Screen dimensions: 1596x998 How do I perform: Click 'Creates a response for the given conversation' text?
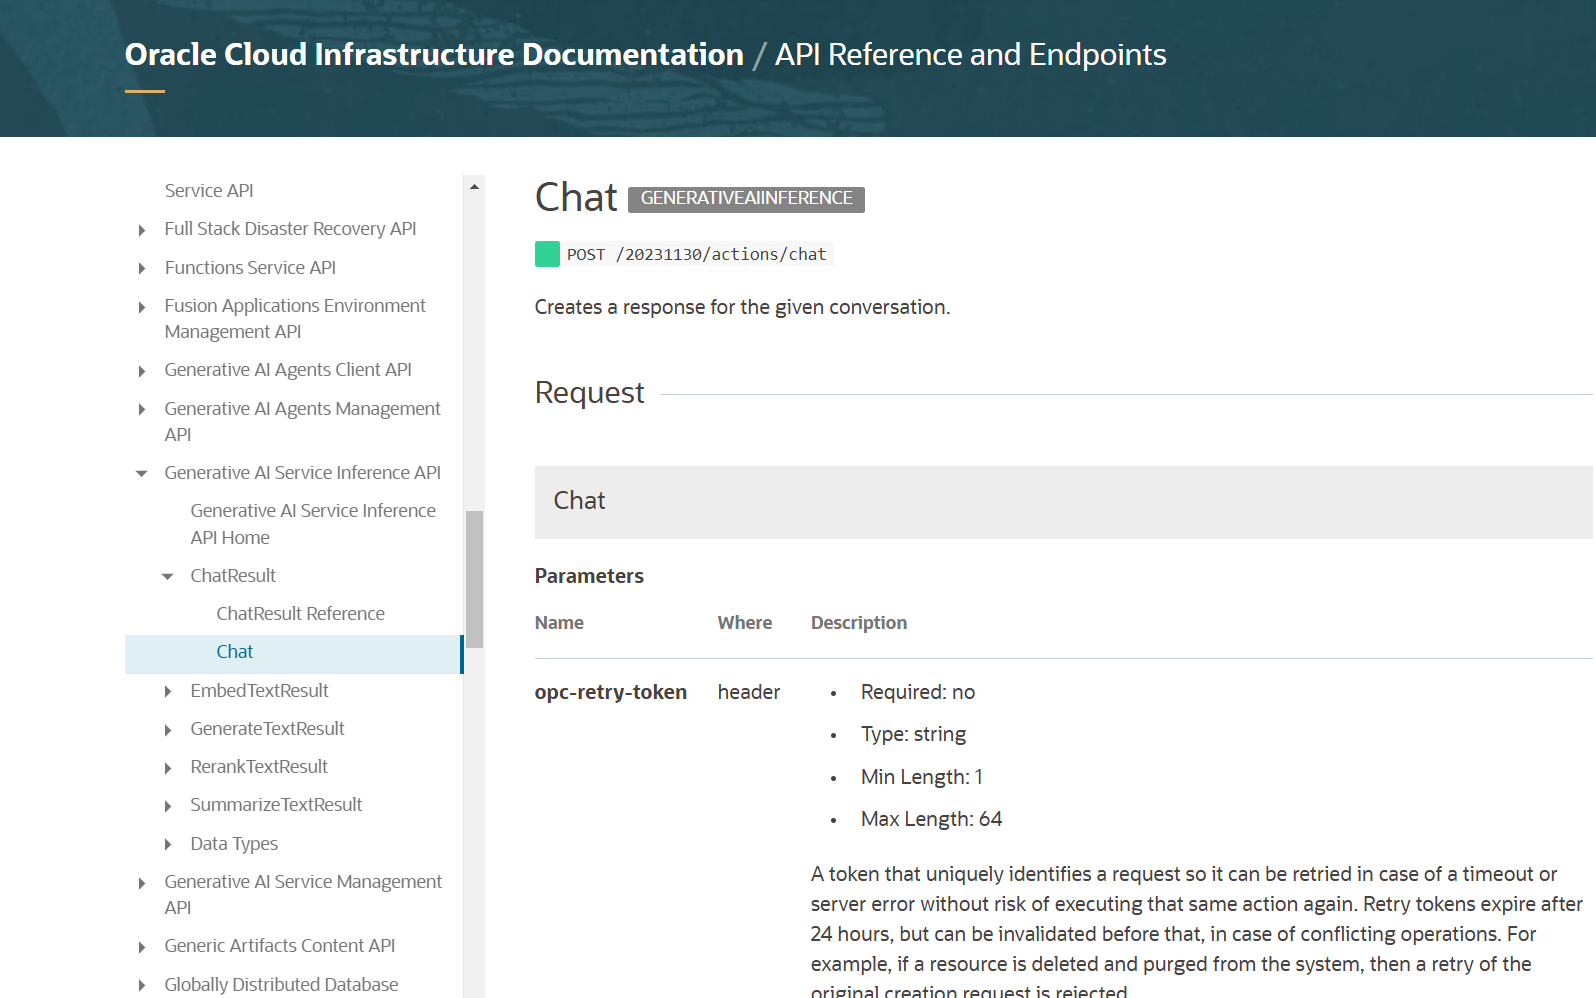click(x=742, y=307)
